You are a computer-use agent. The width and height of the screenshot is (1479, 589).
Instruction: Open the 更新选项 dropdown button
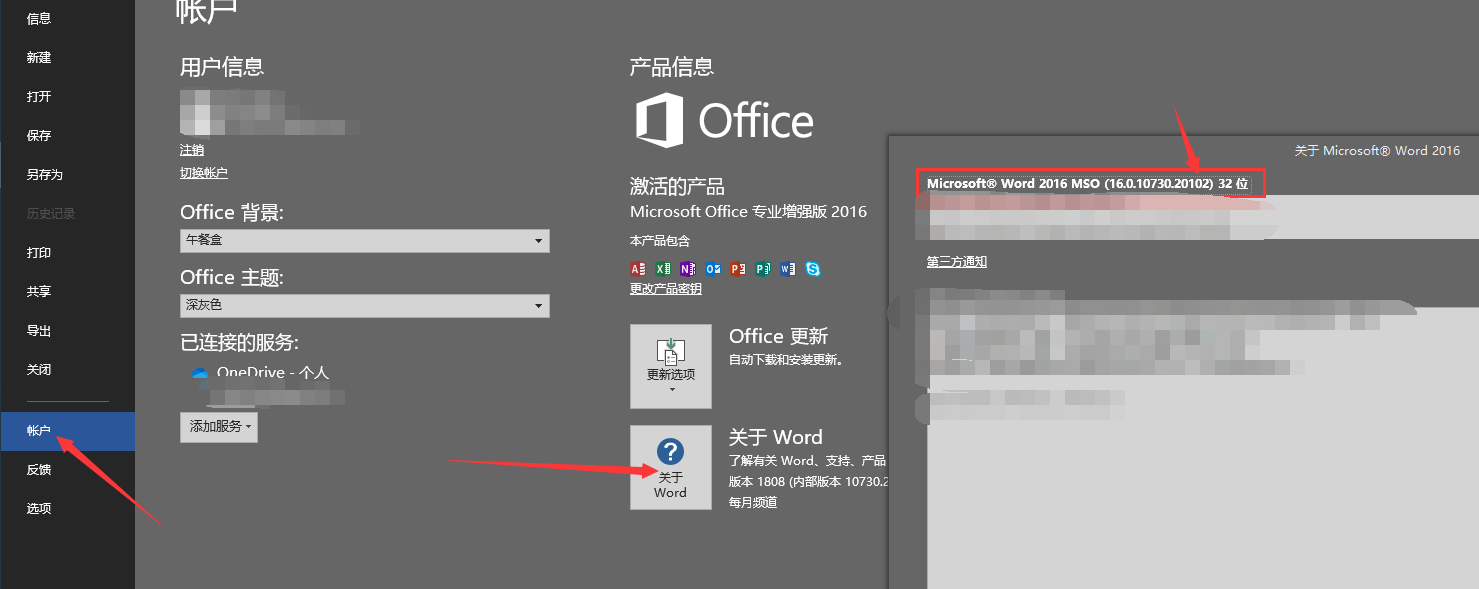[x=671, y=366]
